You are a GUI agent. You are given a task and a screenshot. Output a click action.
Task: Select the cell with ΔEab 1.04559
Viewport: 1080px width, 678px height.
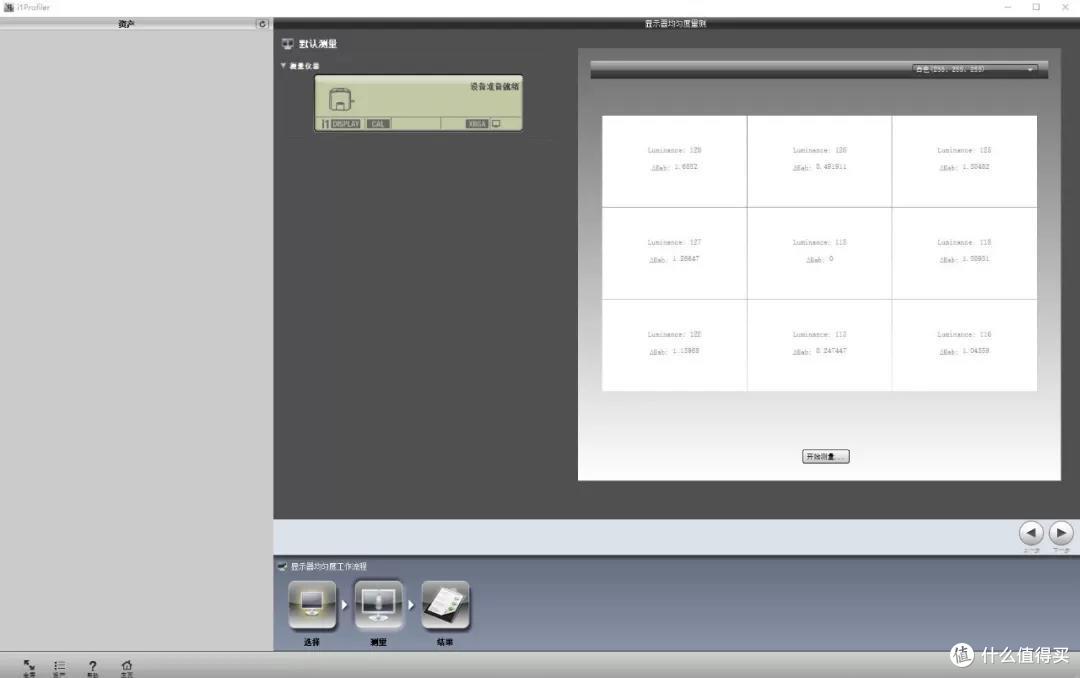point(964,345)
